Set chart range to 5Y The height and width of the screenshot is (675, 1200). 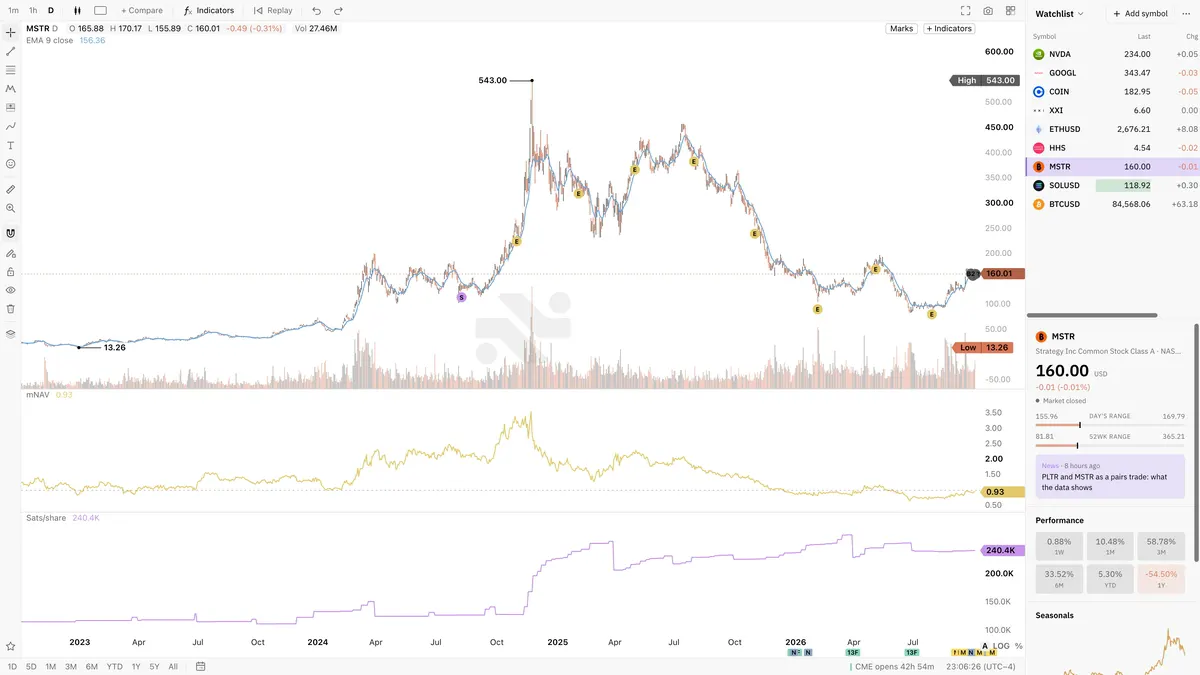(154, 666)
